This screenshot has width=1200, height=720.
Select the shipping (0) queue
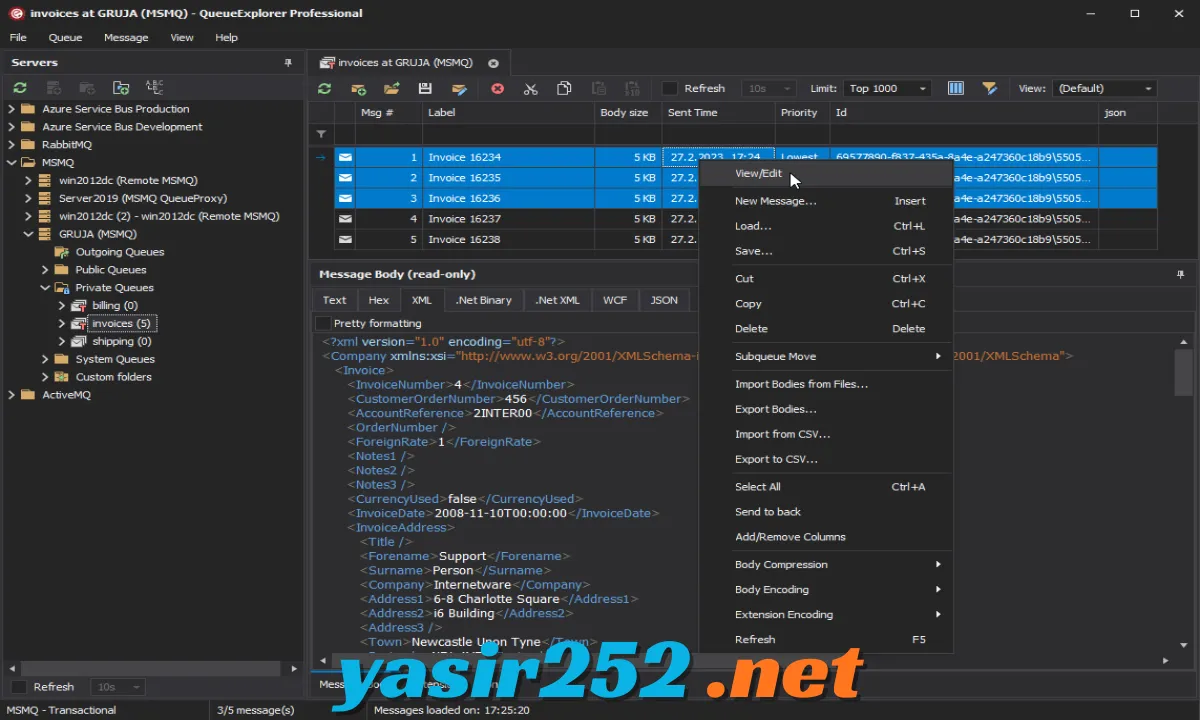tap(121, 341)
